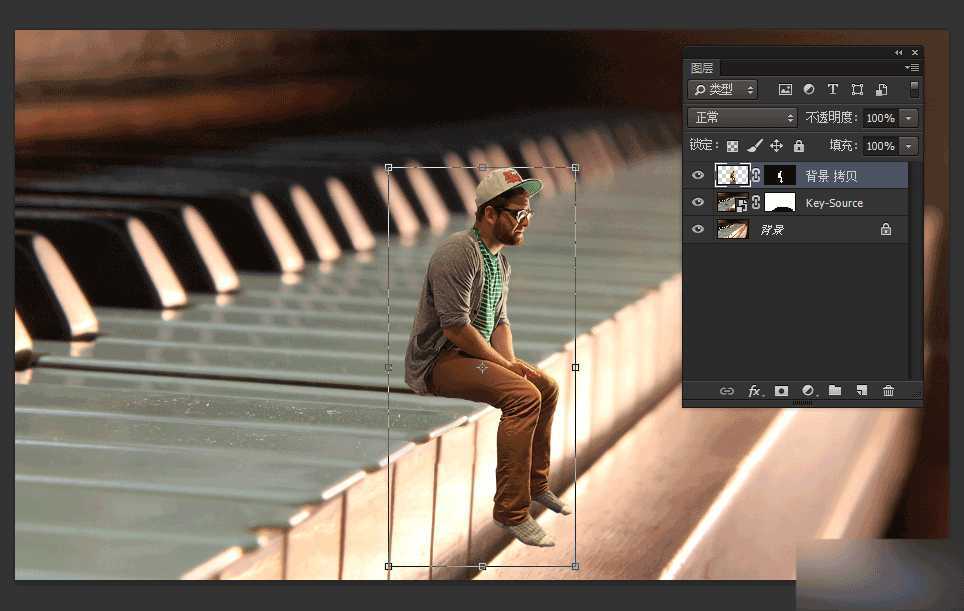964x611 pixels.
Task: Click the delete layer trash icon
Action: [x=888, y=391]
